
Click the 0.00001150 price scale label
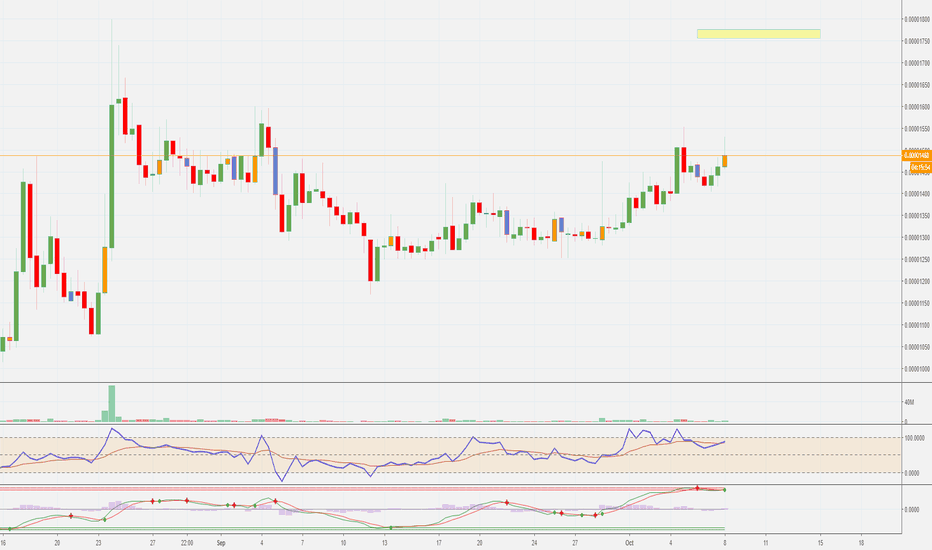click(917, 303)
